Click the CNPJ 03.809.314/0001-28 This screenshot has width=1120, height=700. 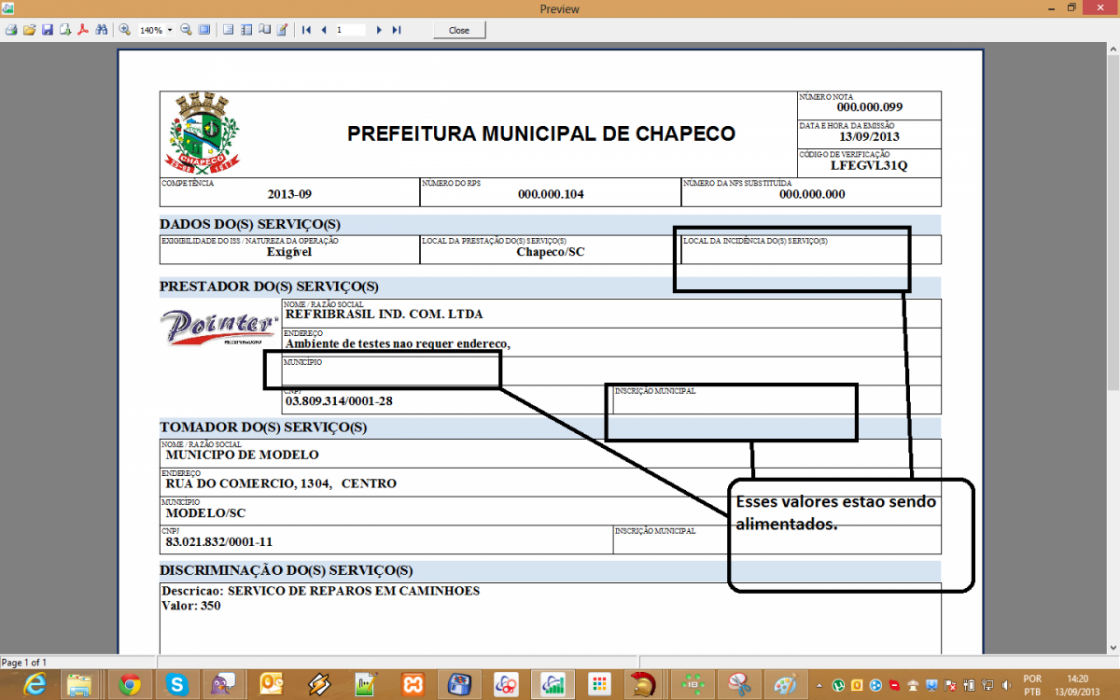click(339, 401)
